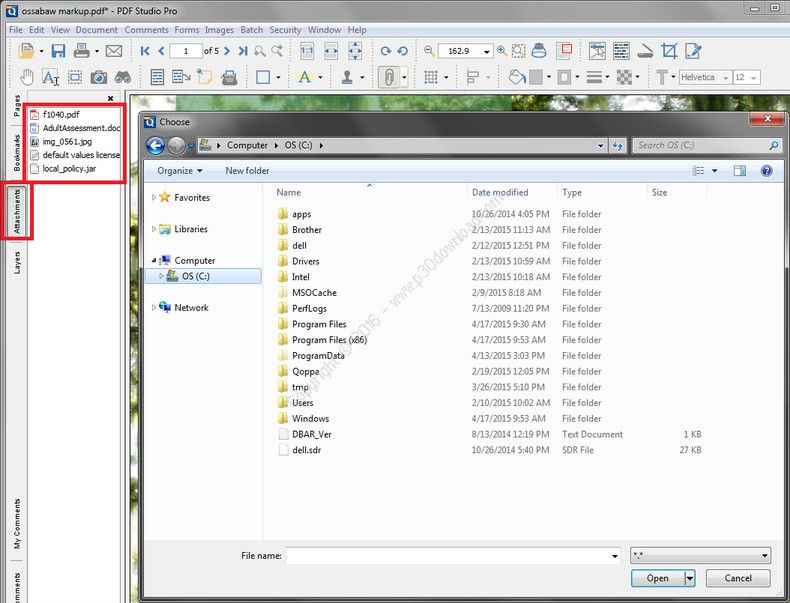Image resolution: width=790 pixels, height=603 pixels.
Task: Click the Scanner icon
Action: (645, 51)
